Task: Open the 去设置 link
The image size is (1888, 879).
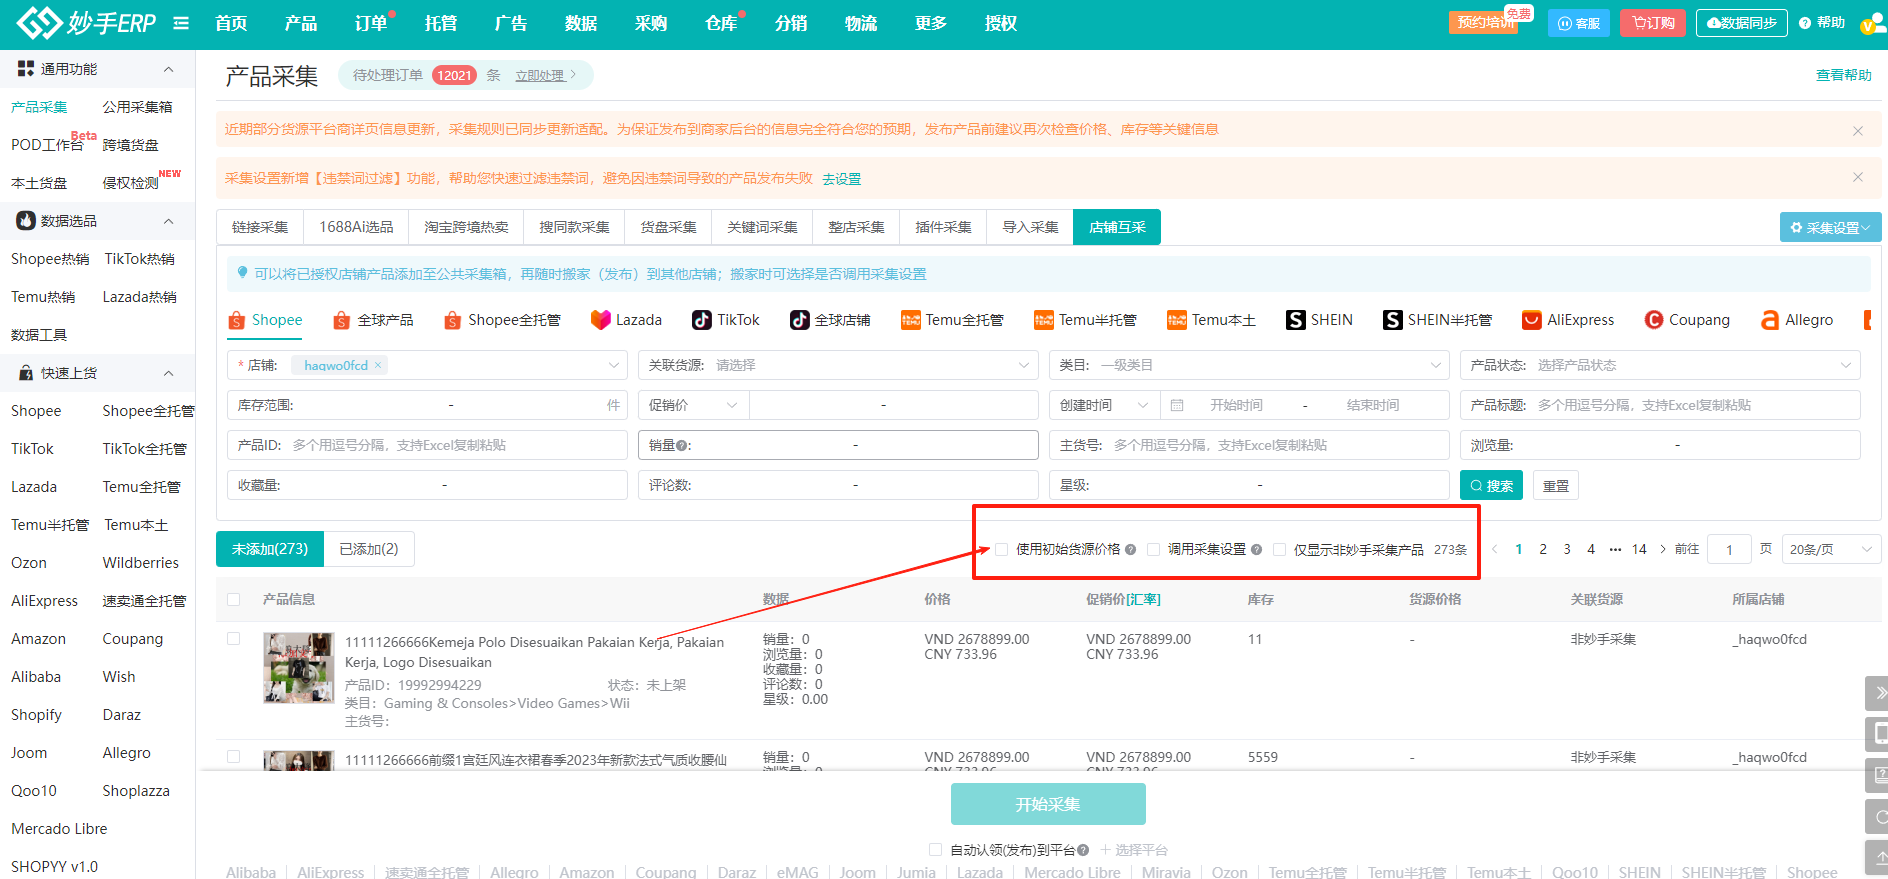Action: 841,179
